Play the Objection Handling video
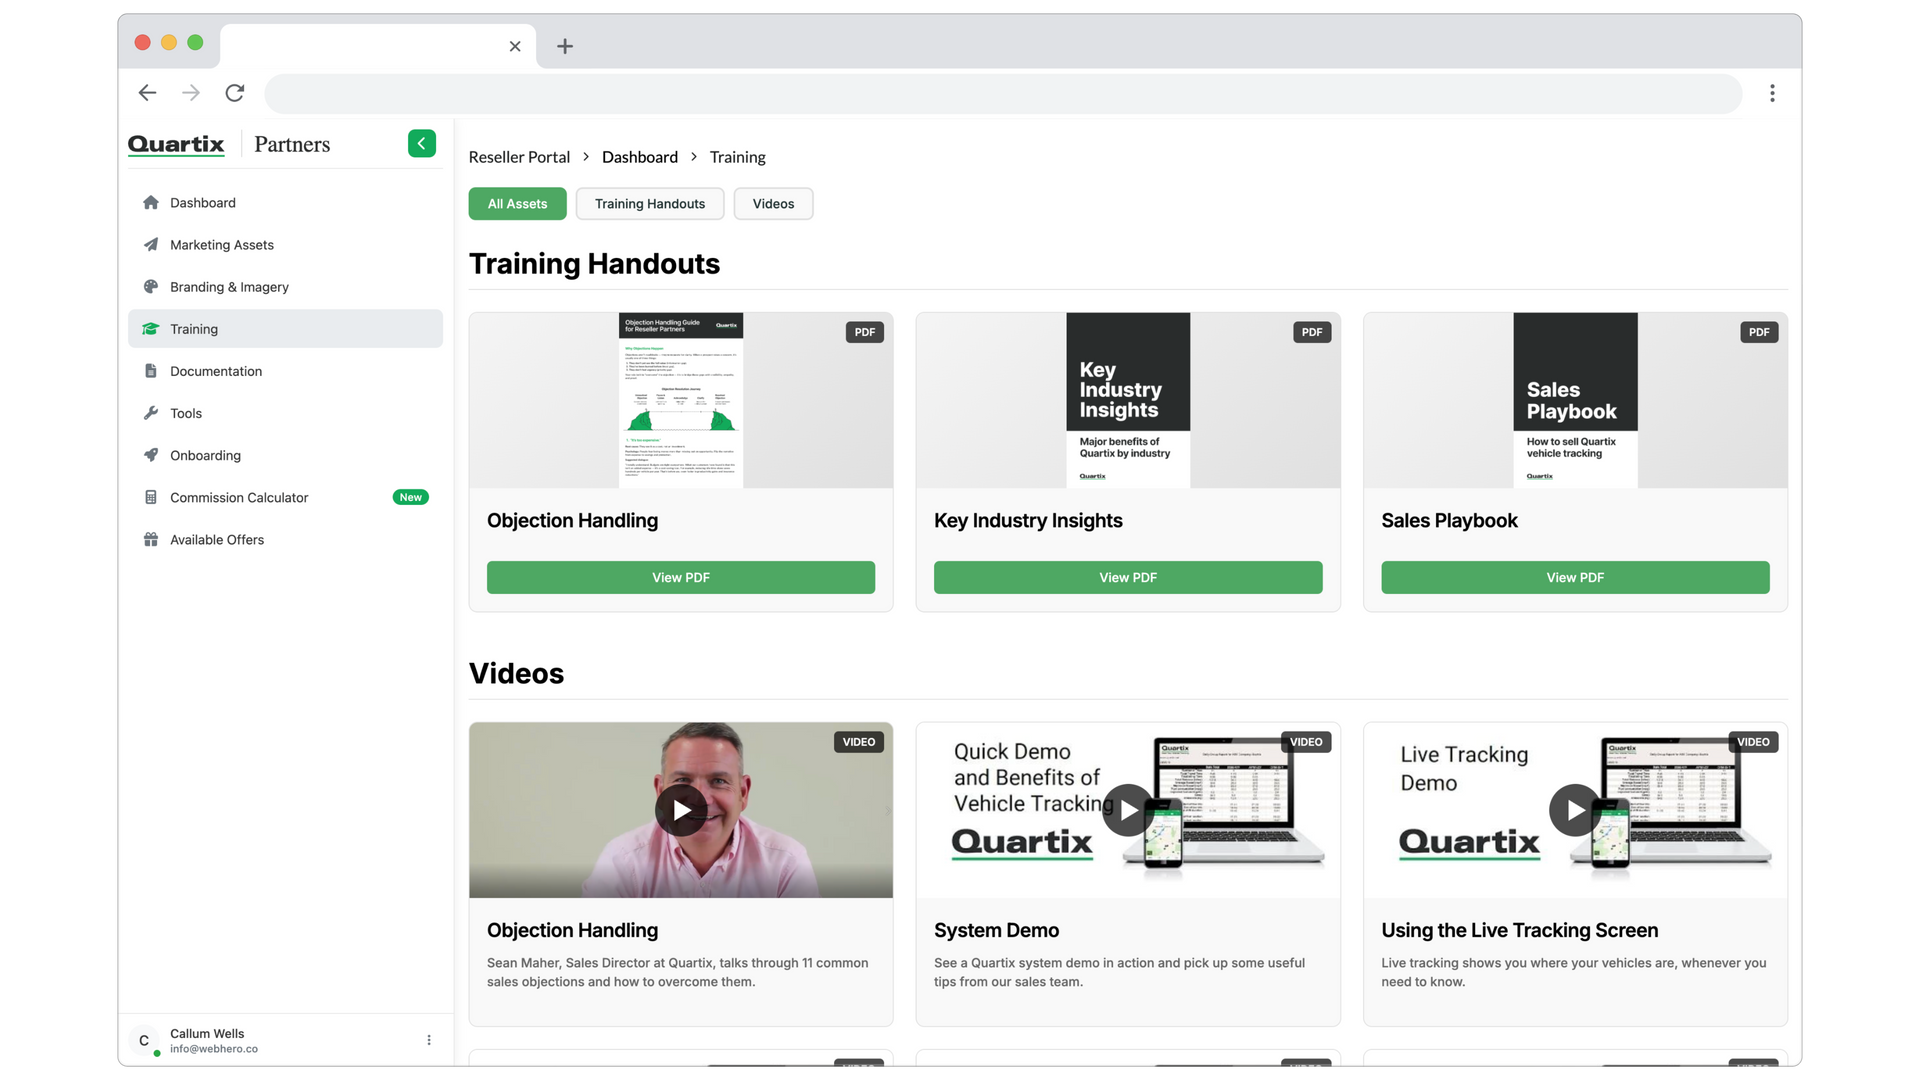The width and height of the screenshot is (1920, 1080). coord(681,810)
